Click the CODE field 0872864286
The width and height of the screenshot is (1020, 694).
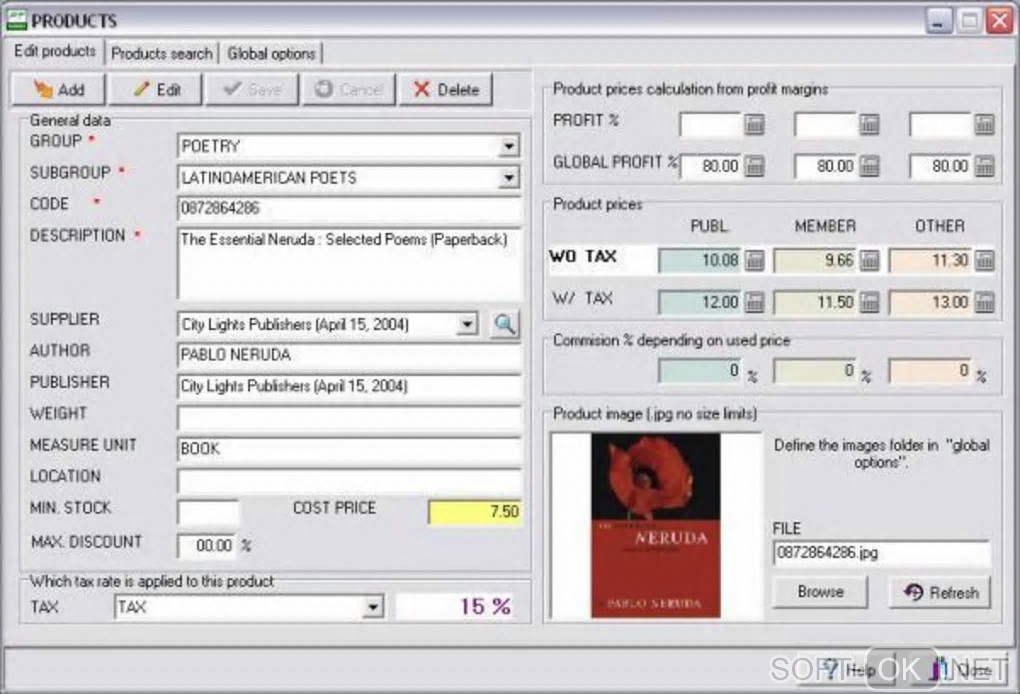349,208
